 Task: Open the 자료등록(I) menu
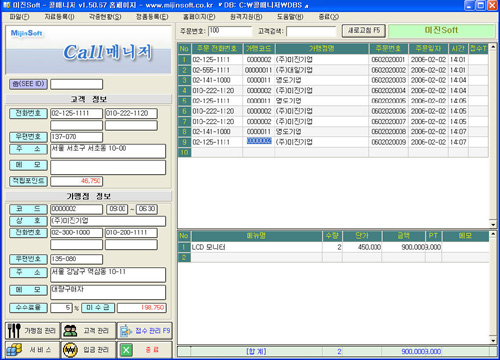(x=59, y=17)
